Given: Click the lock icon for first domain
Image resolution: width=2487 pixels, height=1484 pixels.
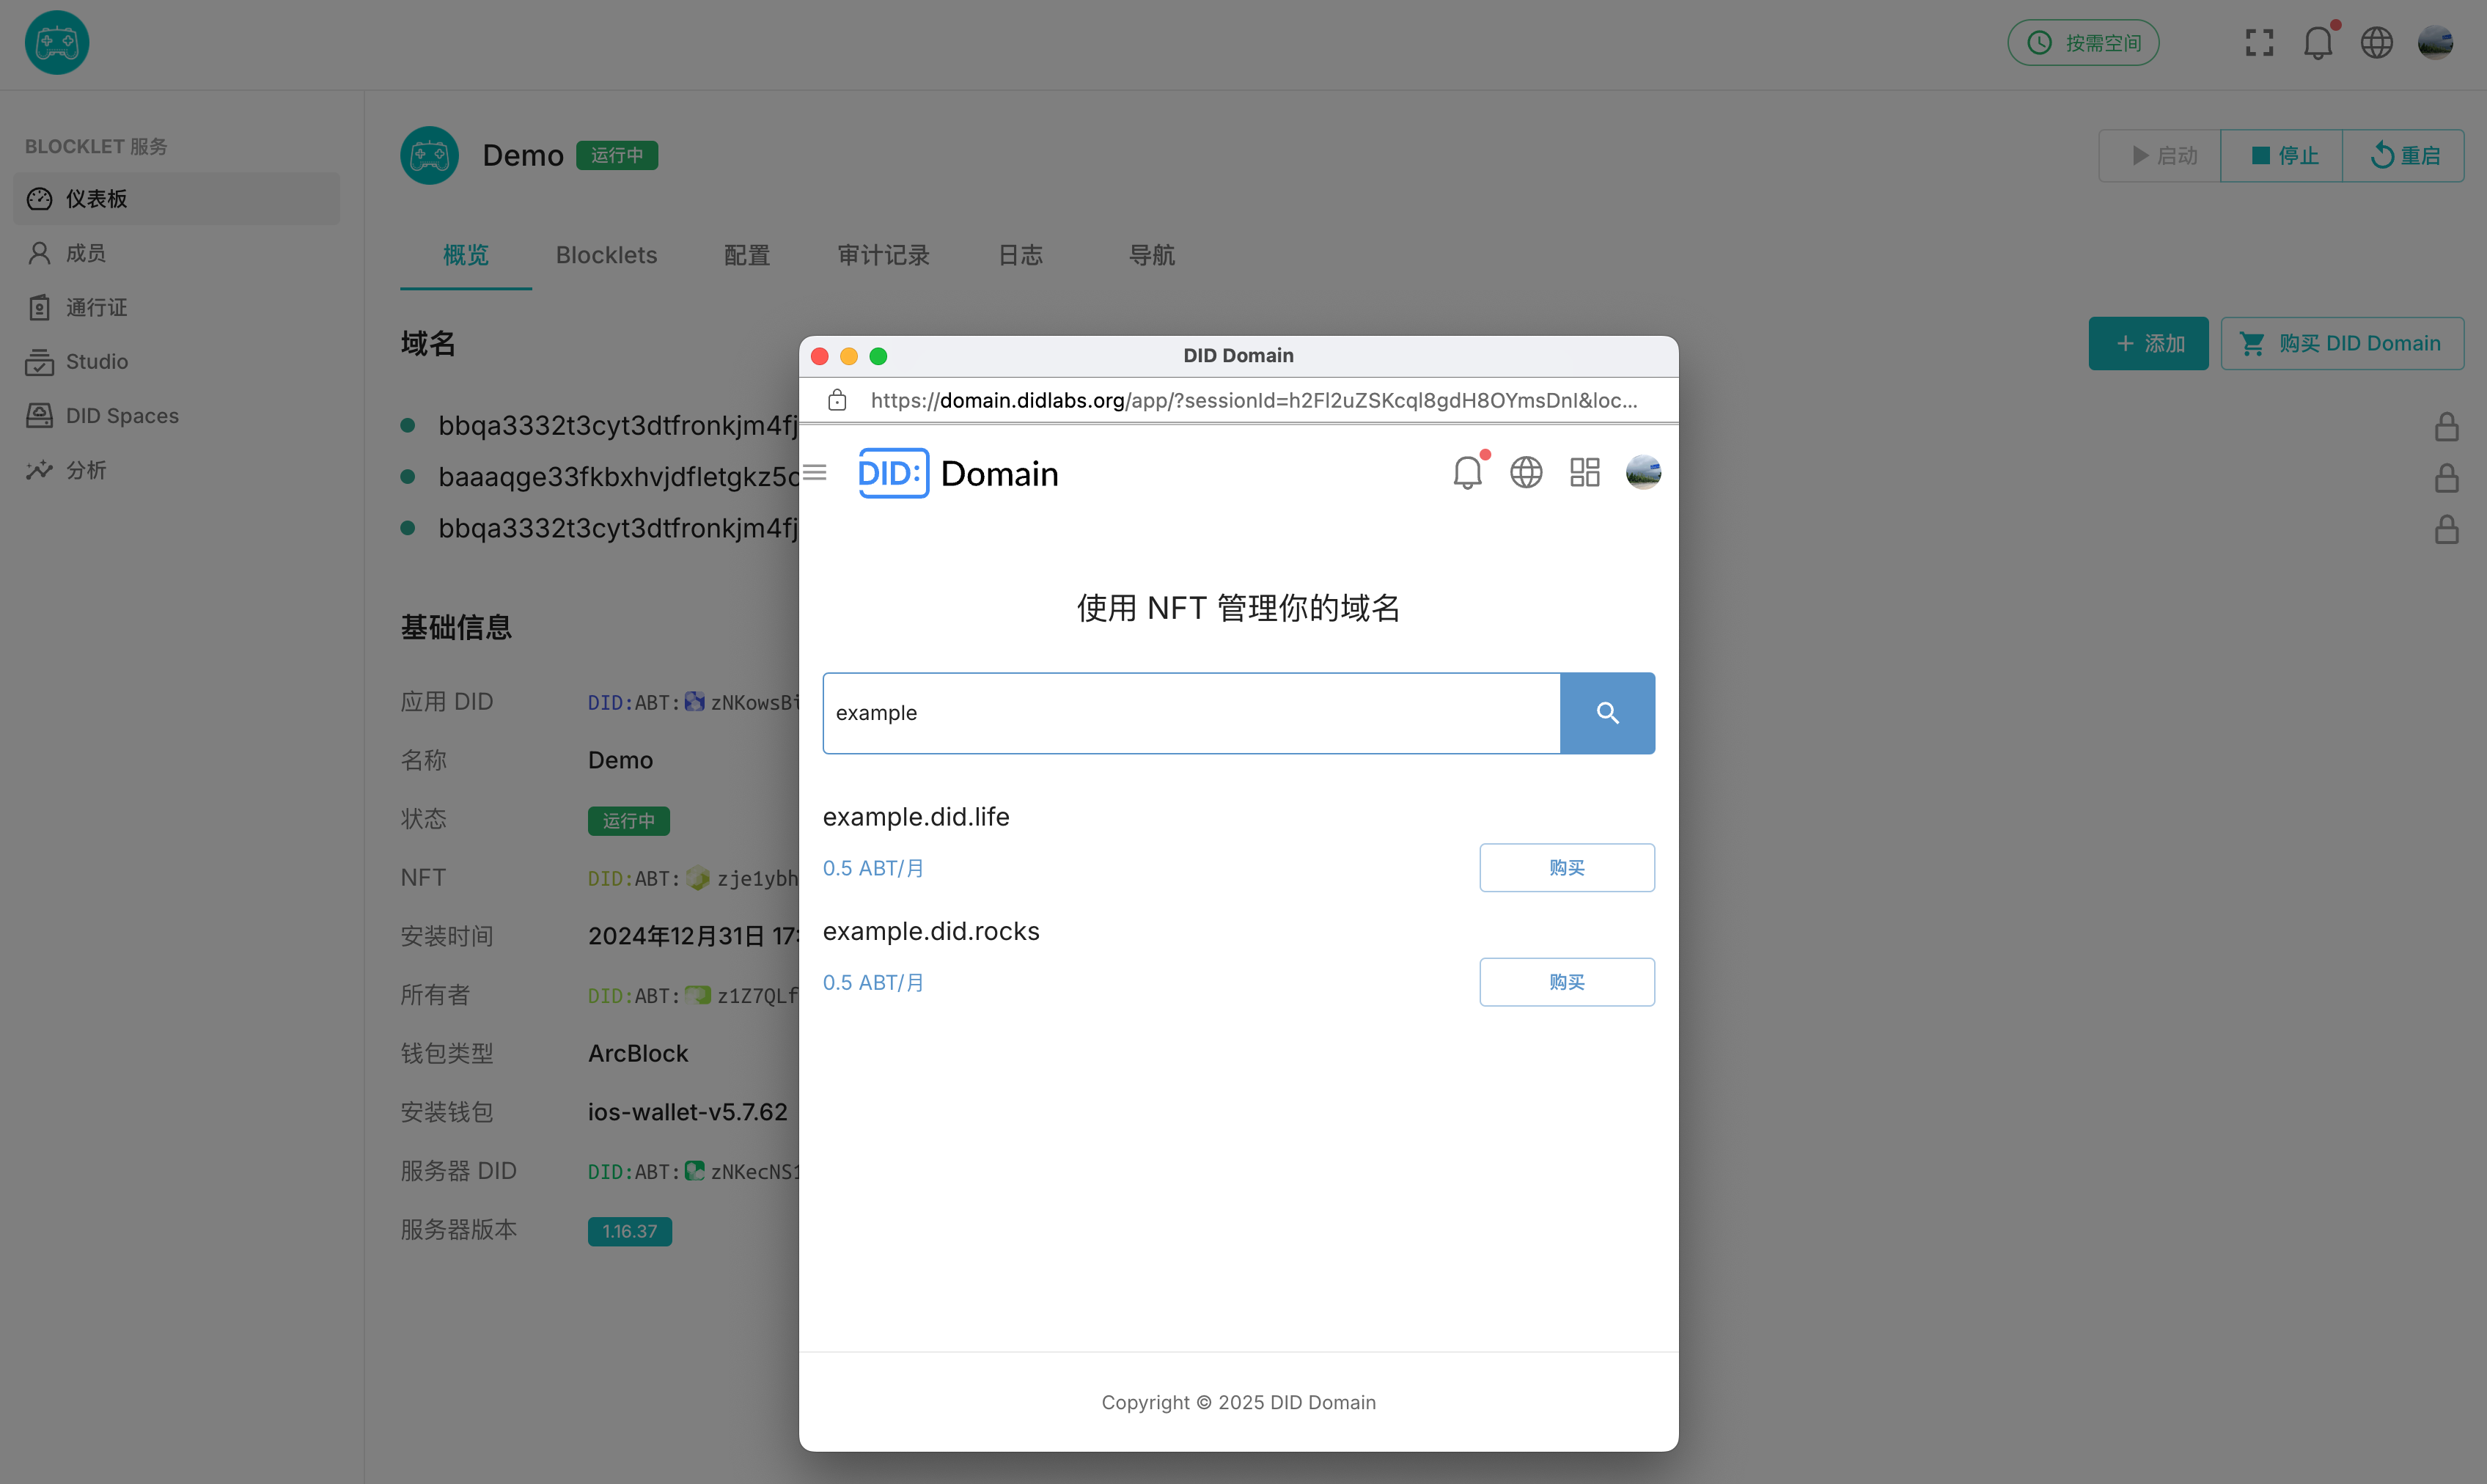Looking at the screenshot, I should pos(2446,427).
